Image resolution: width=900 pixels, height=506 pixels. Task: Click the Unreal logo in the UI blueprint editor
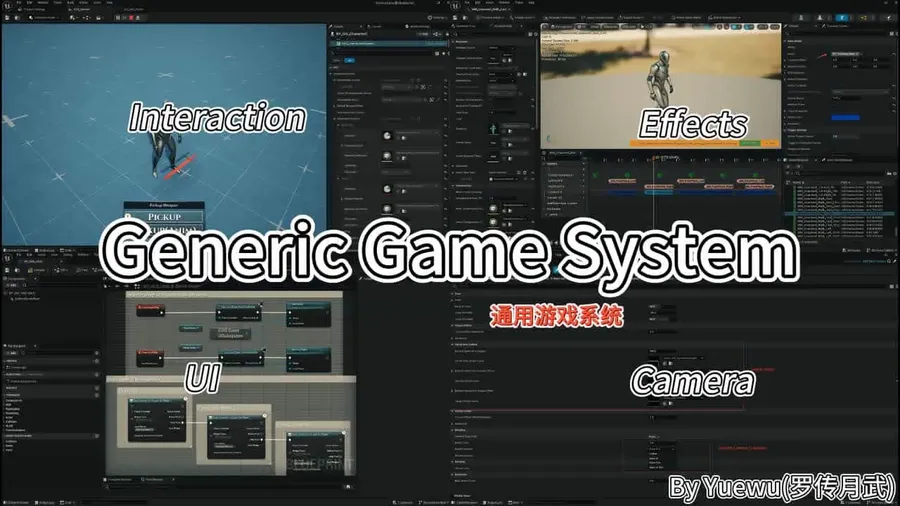(x=7, y=258)
